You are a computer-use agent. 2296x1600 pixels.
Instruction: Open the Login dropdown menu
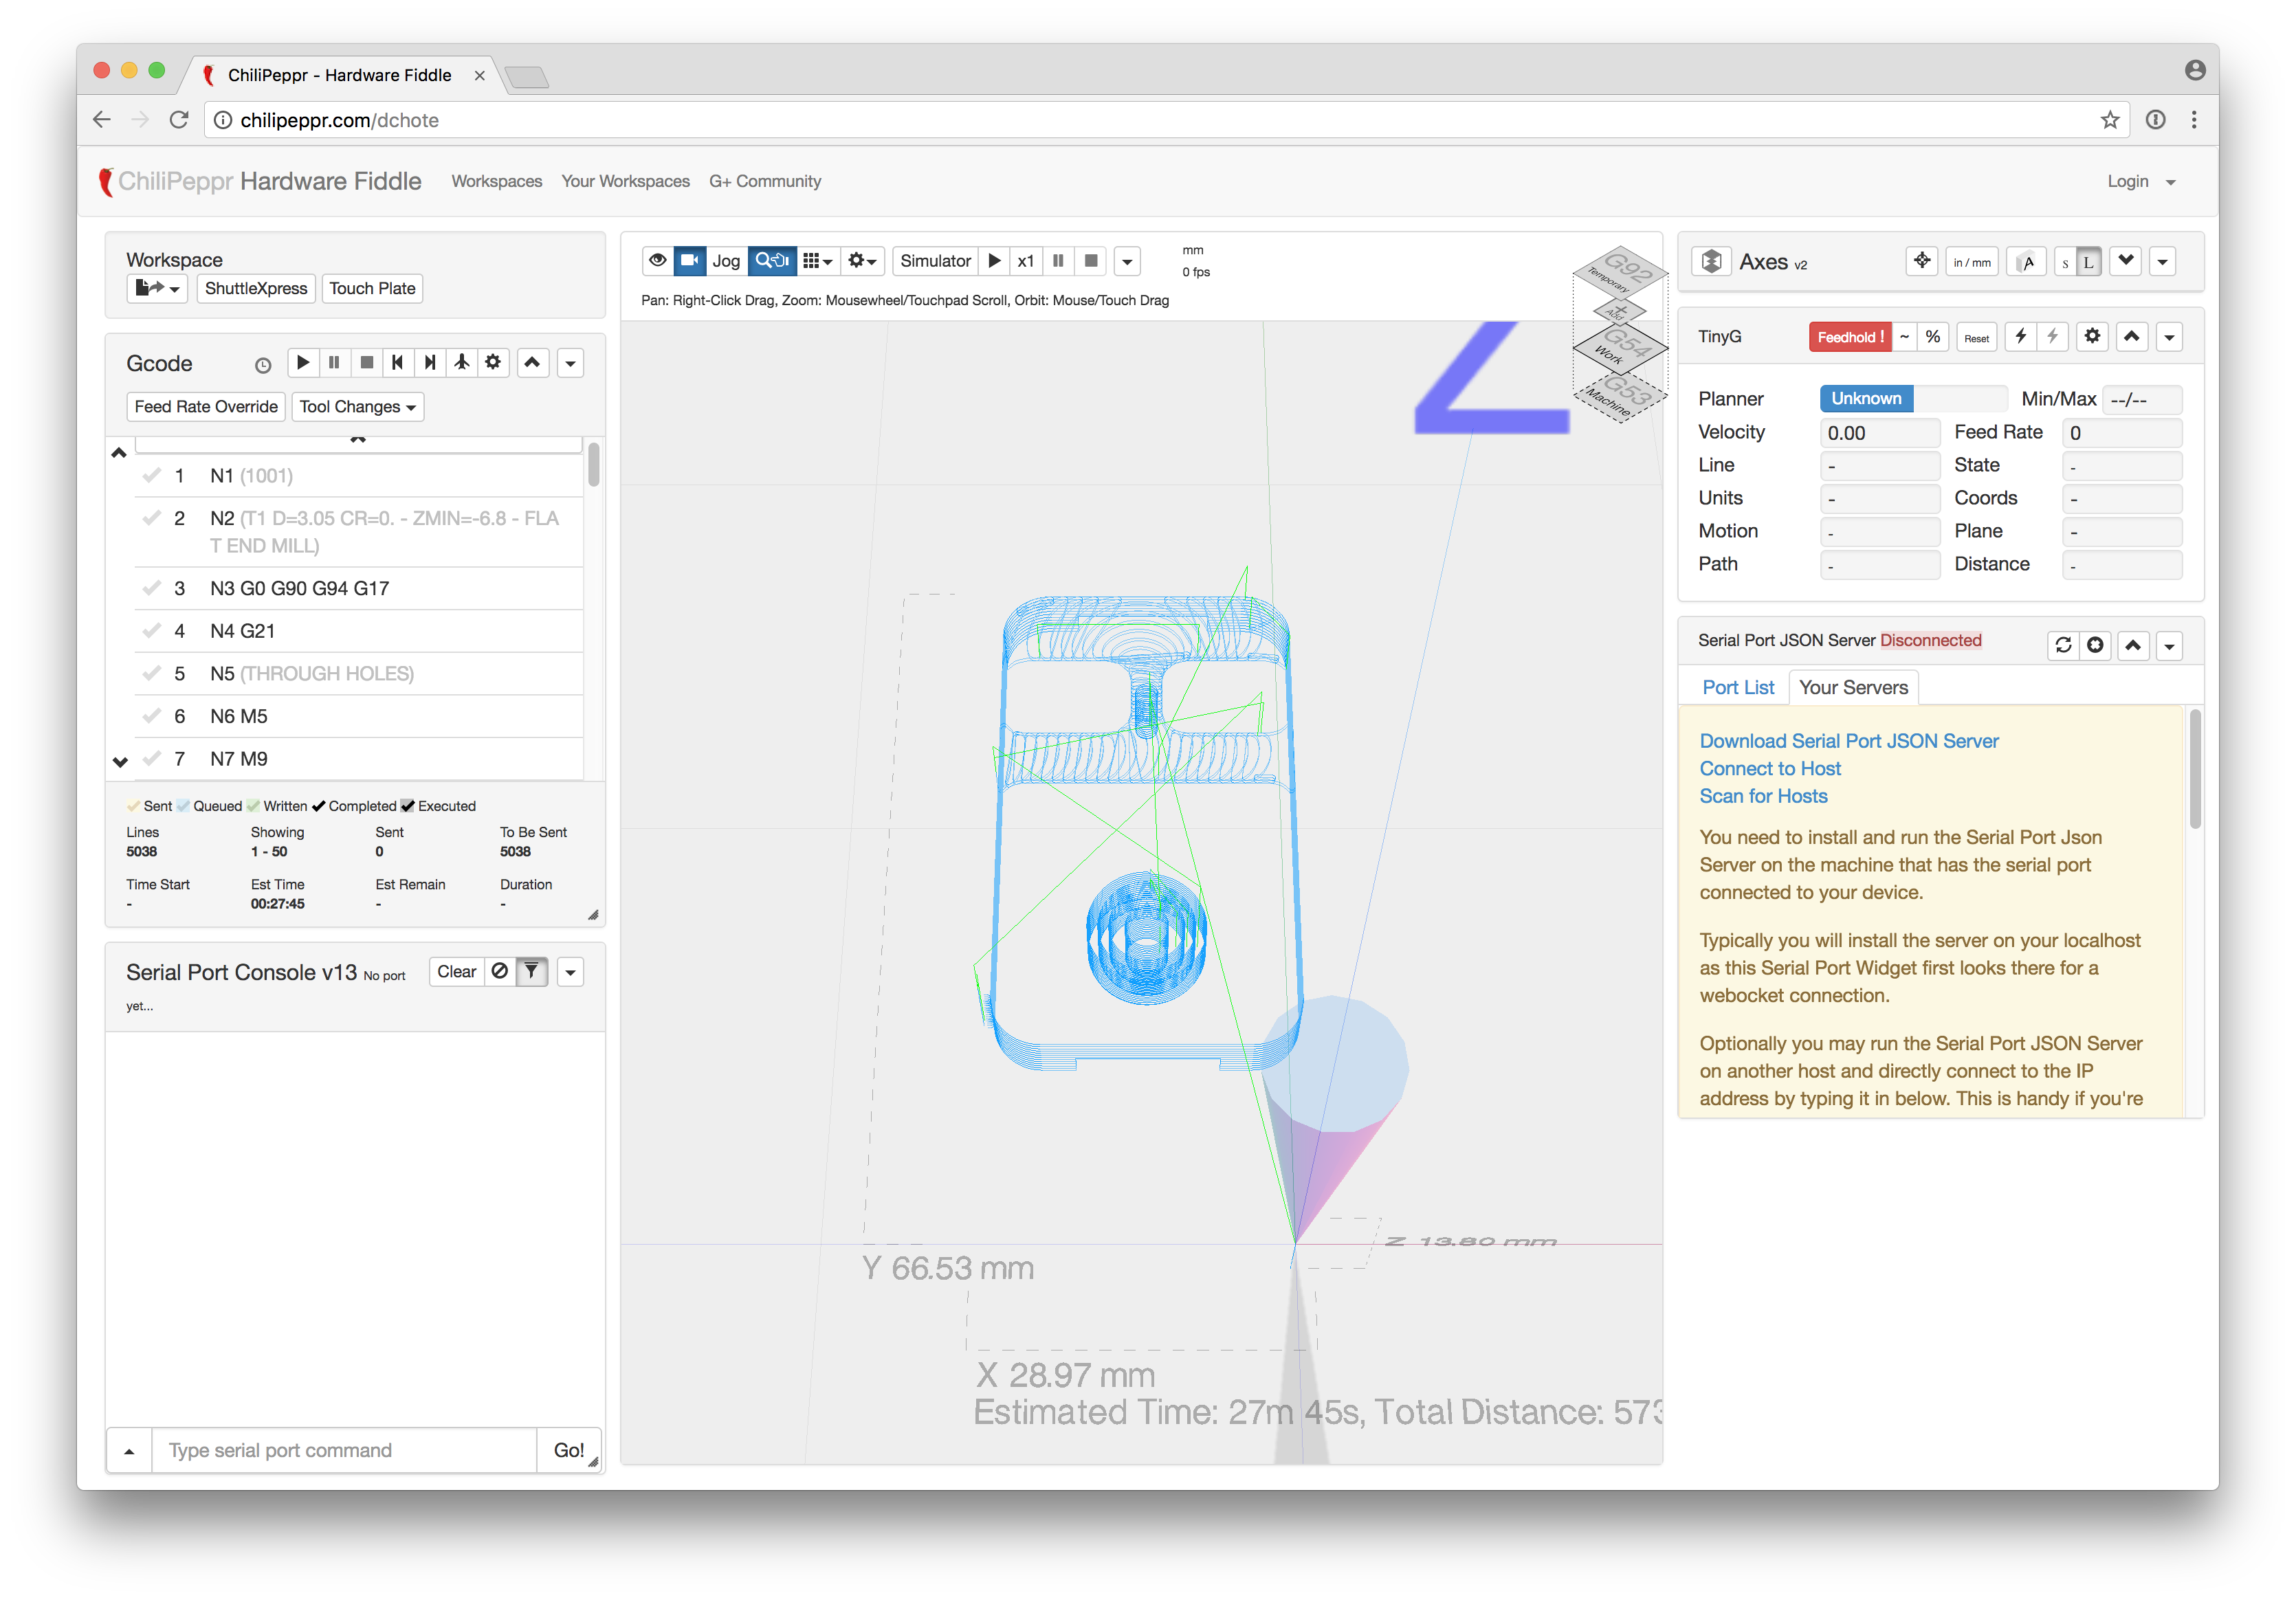(2140, 182)
